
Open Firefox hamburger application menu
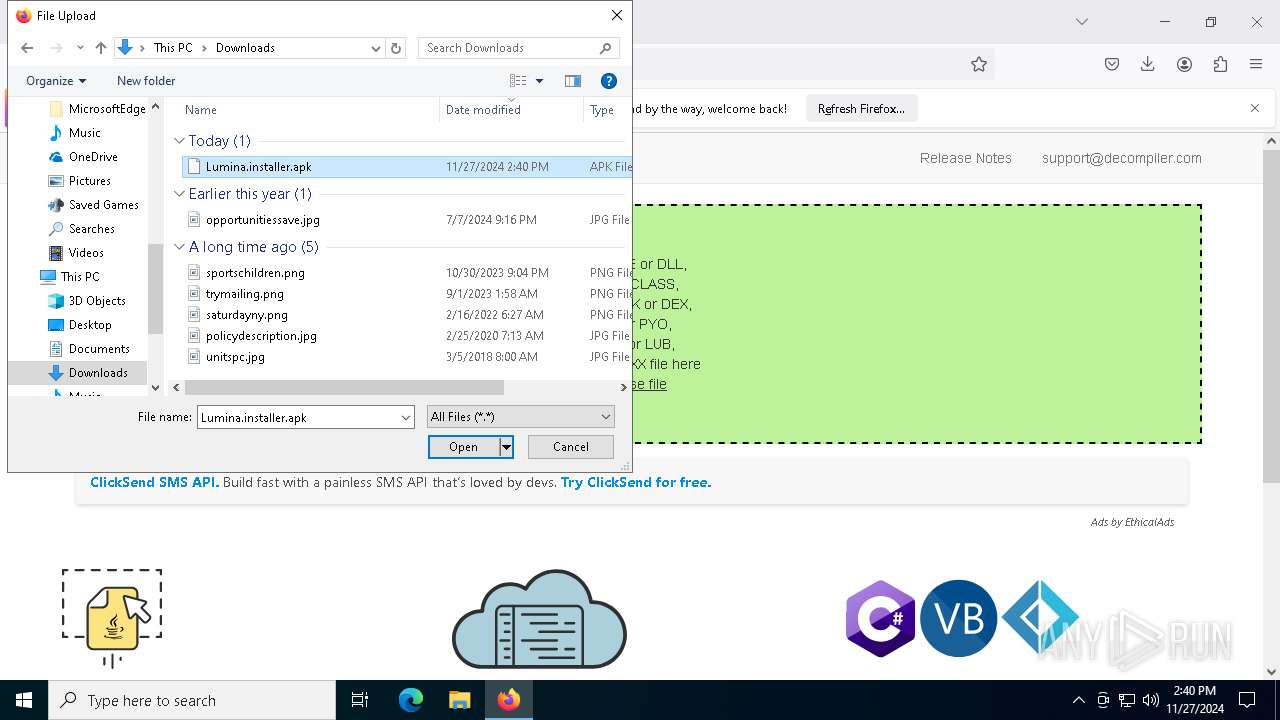(x=1256, y=64)
